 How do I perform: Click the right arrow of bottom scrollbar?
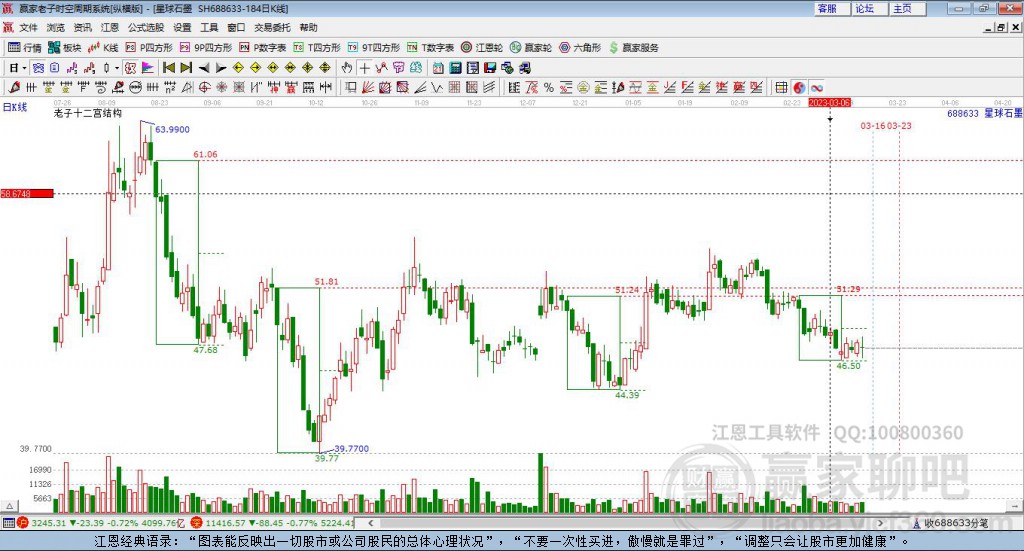(x=880, y=523)
